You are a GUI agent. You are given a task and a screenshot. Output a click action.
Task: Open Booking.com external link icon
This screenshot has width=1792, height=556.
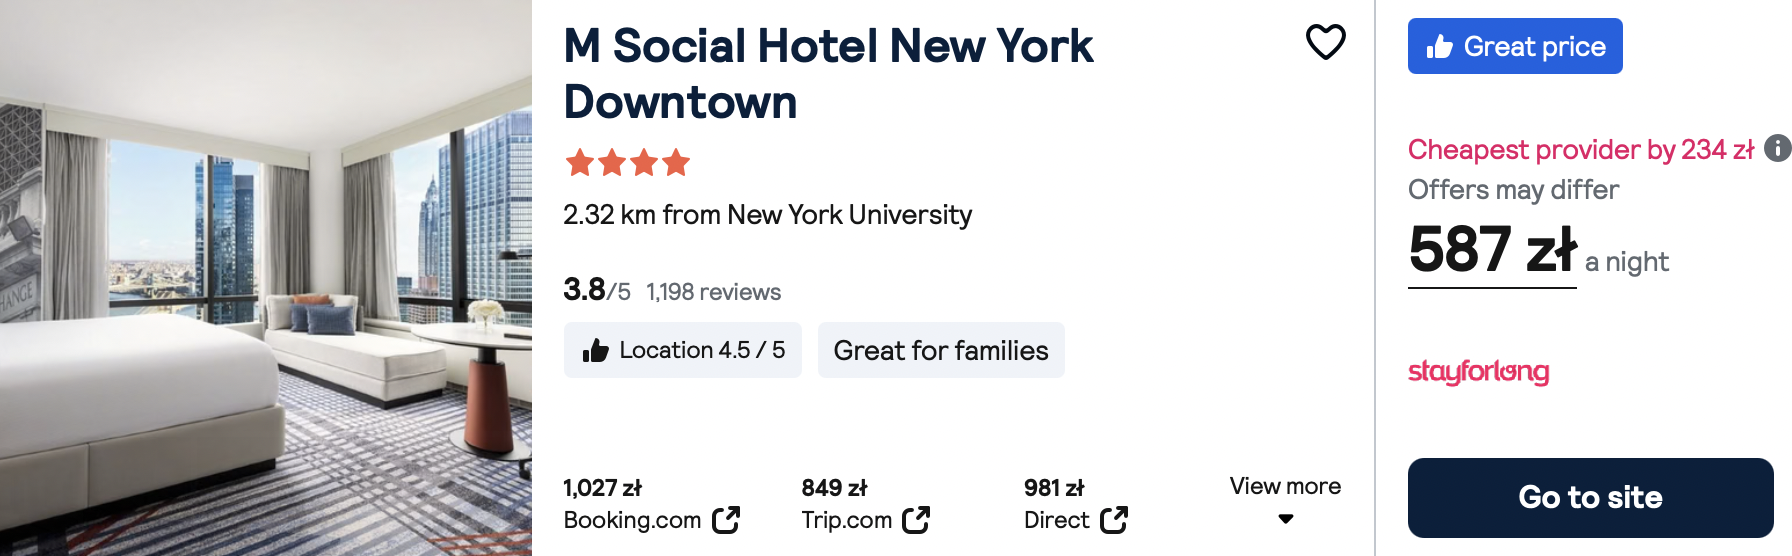726,520
